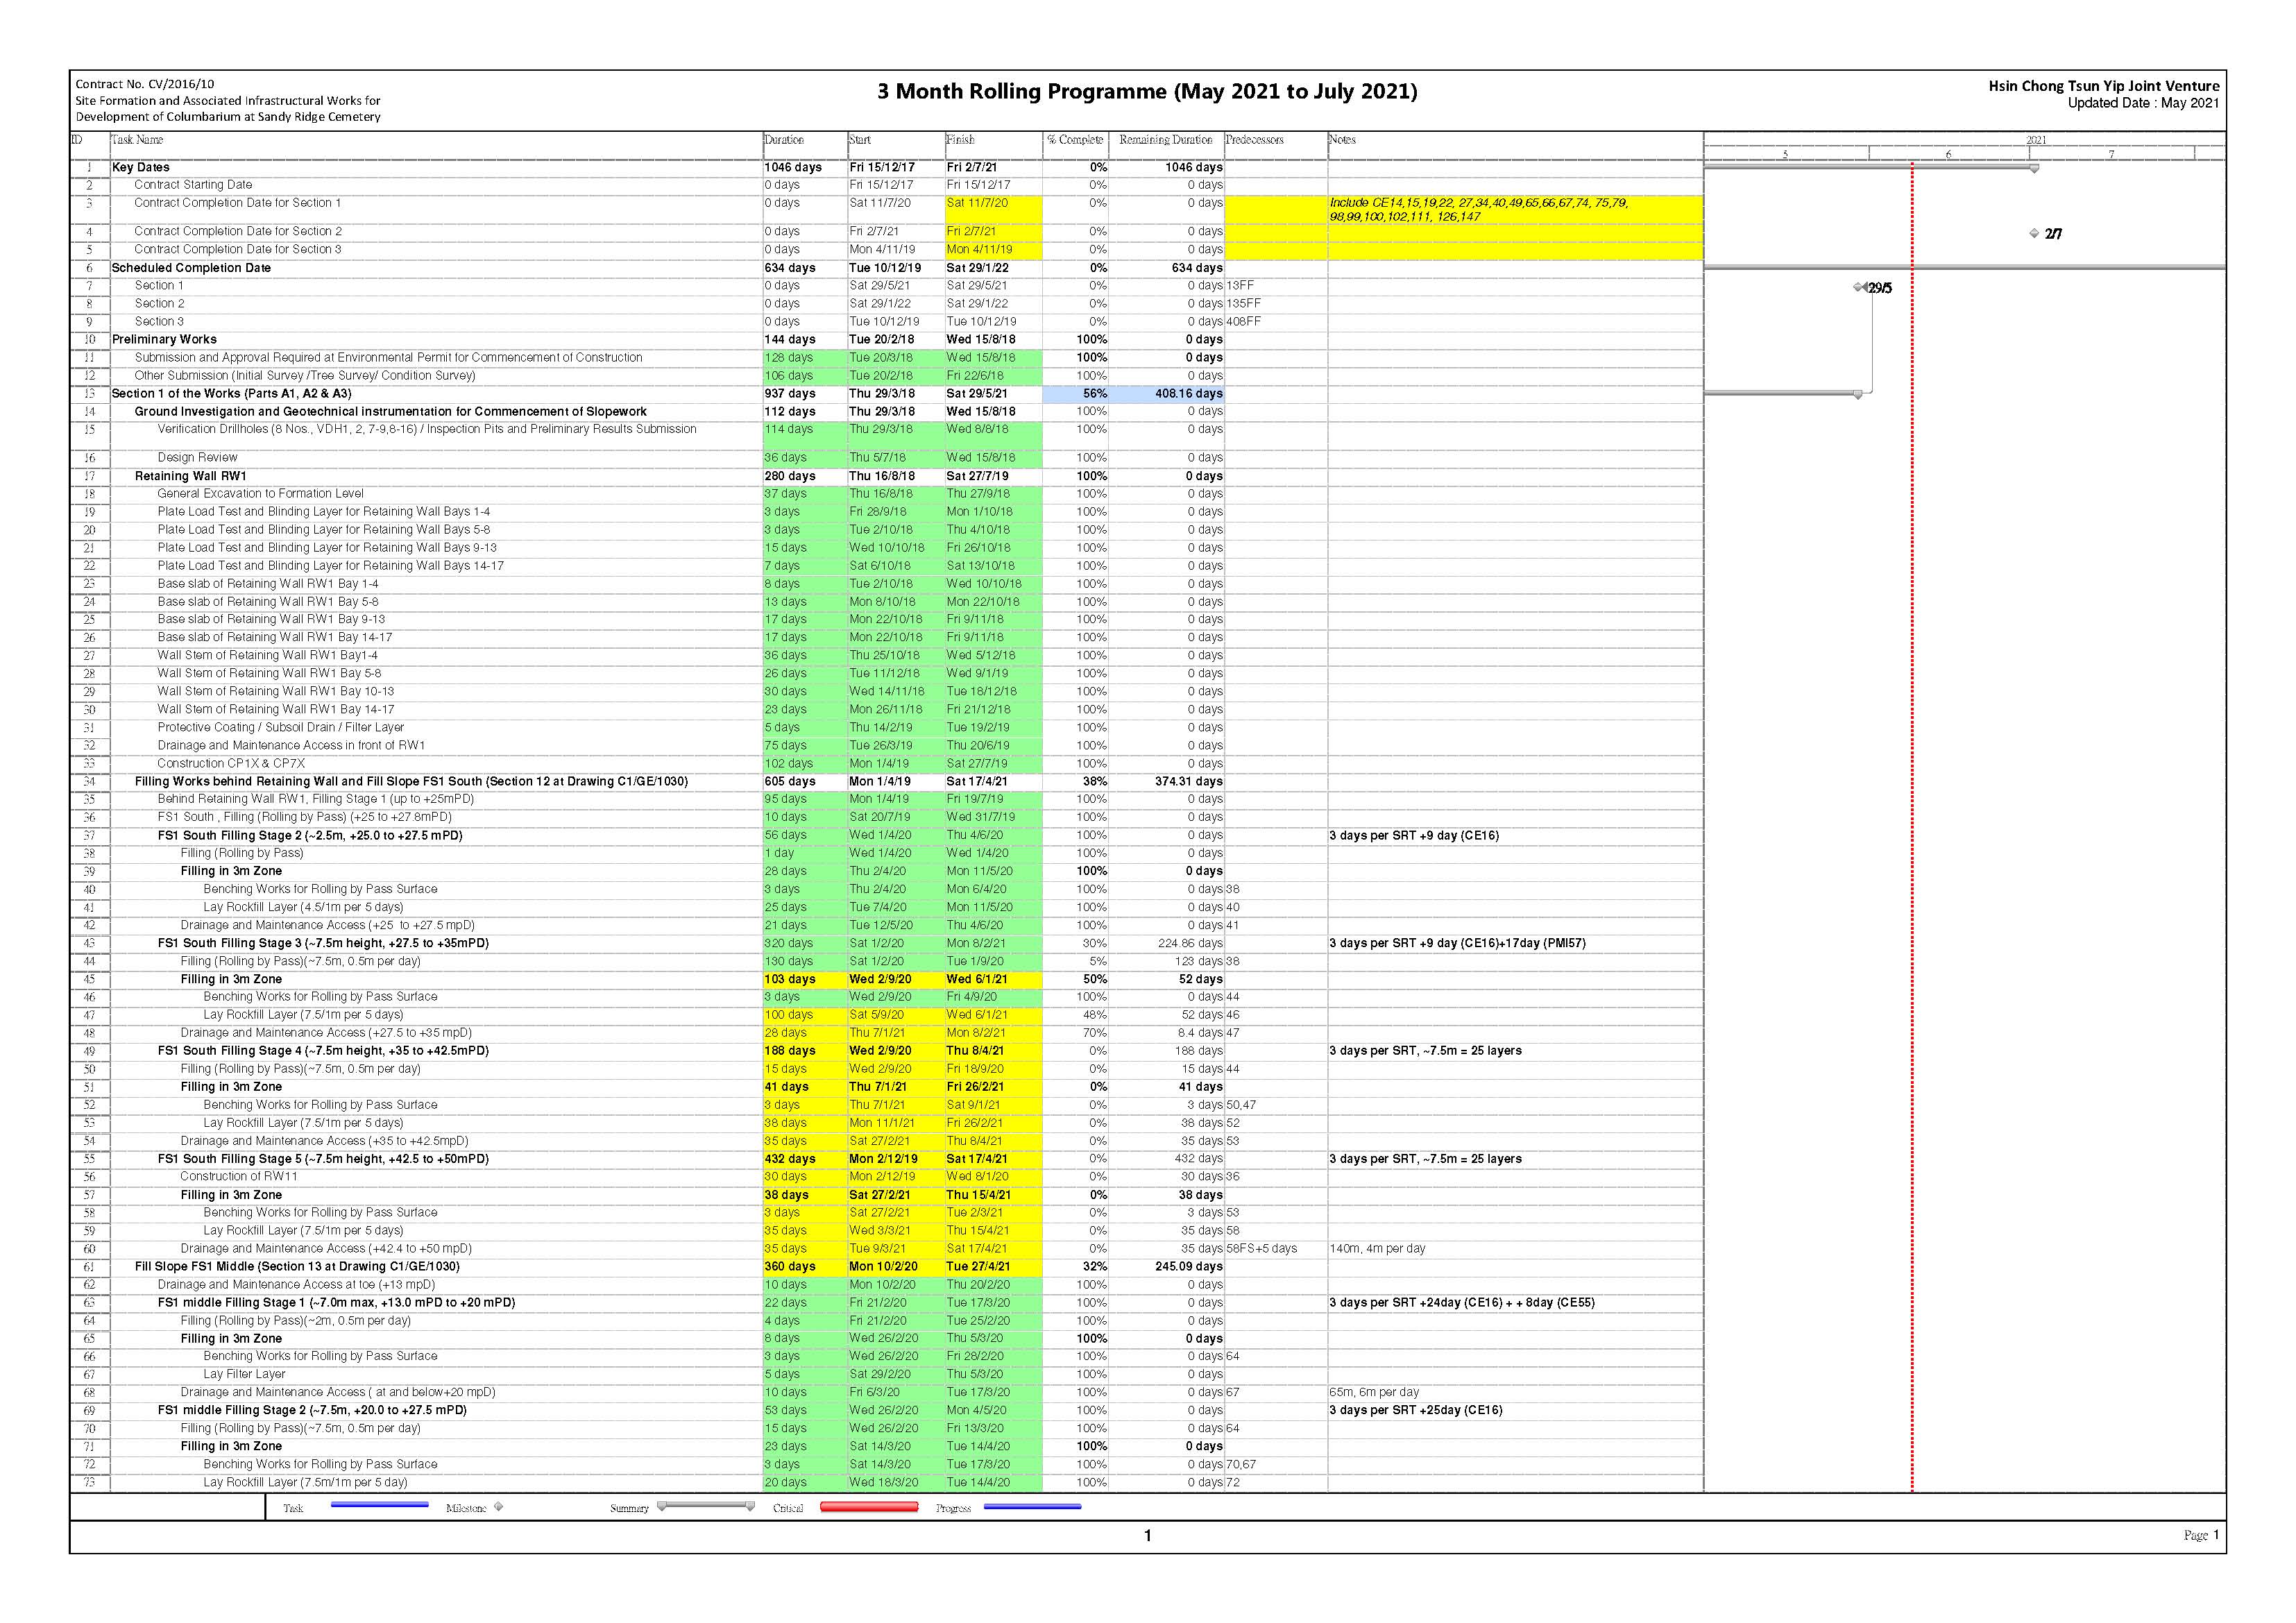
Task: Click the "Duration" column header
Action: tap(784, 140)
